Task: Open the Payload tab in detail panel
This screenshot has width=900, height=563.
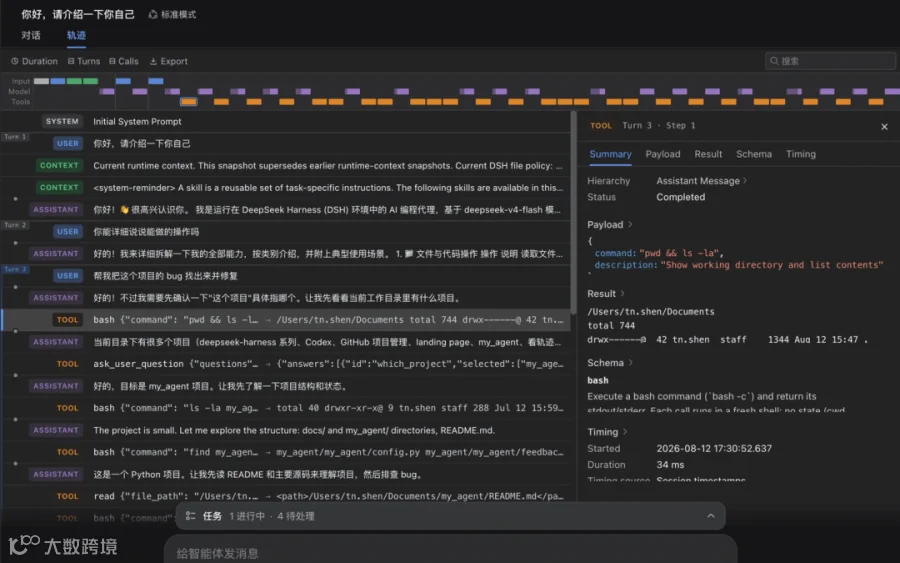Action: point(662,154)
